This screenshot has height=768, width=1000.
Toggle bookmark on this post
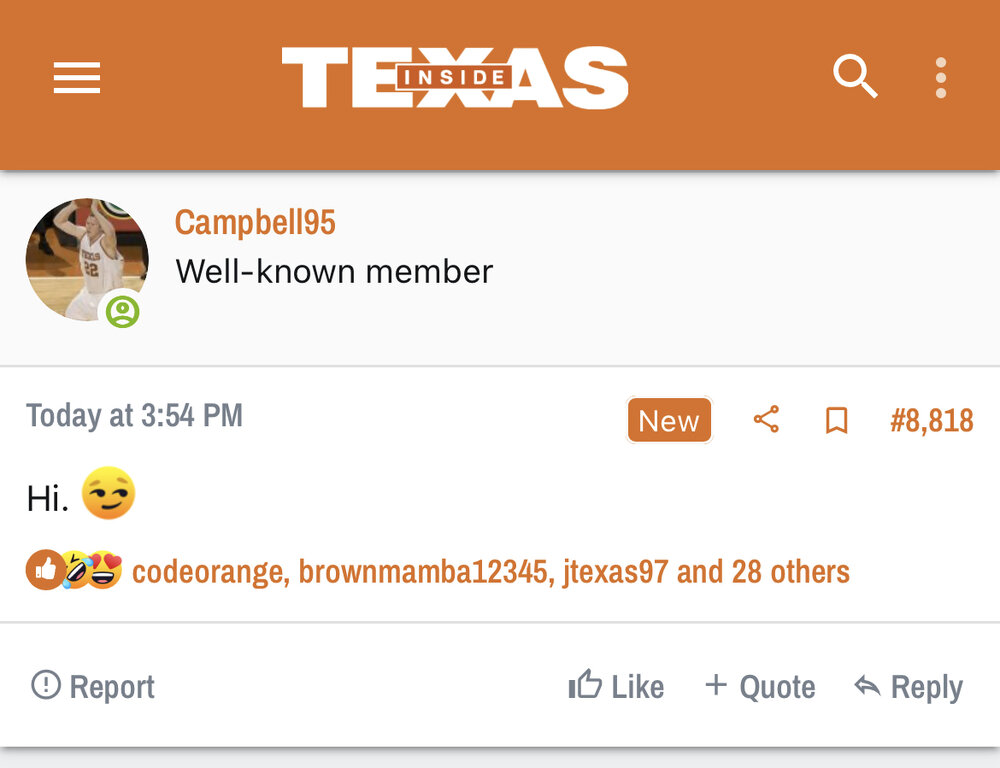point(836,421)
